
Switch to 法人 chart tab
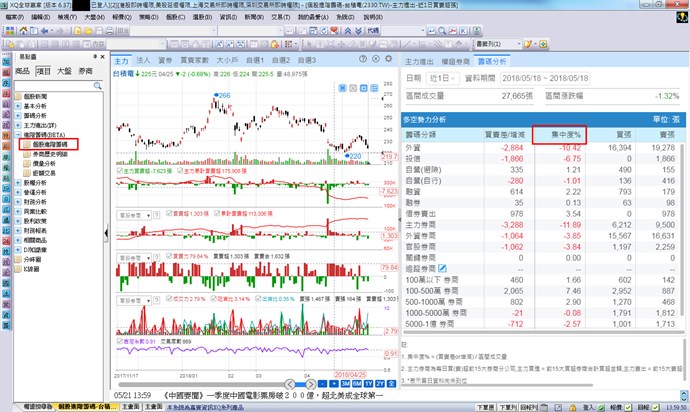pos(143,60)
